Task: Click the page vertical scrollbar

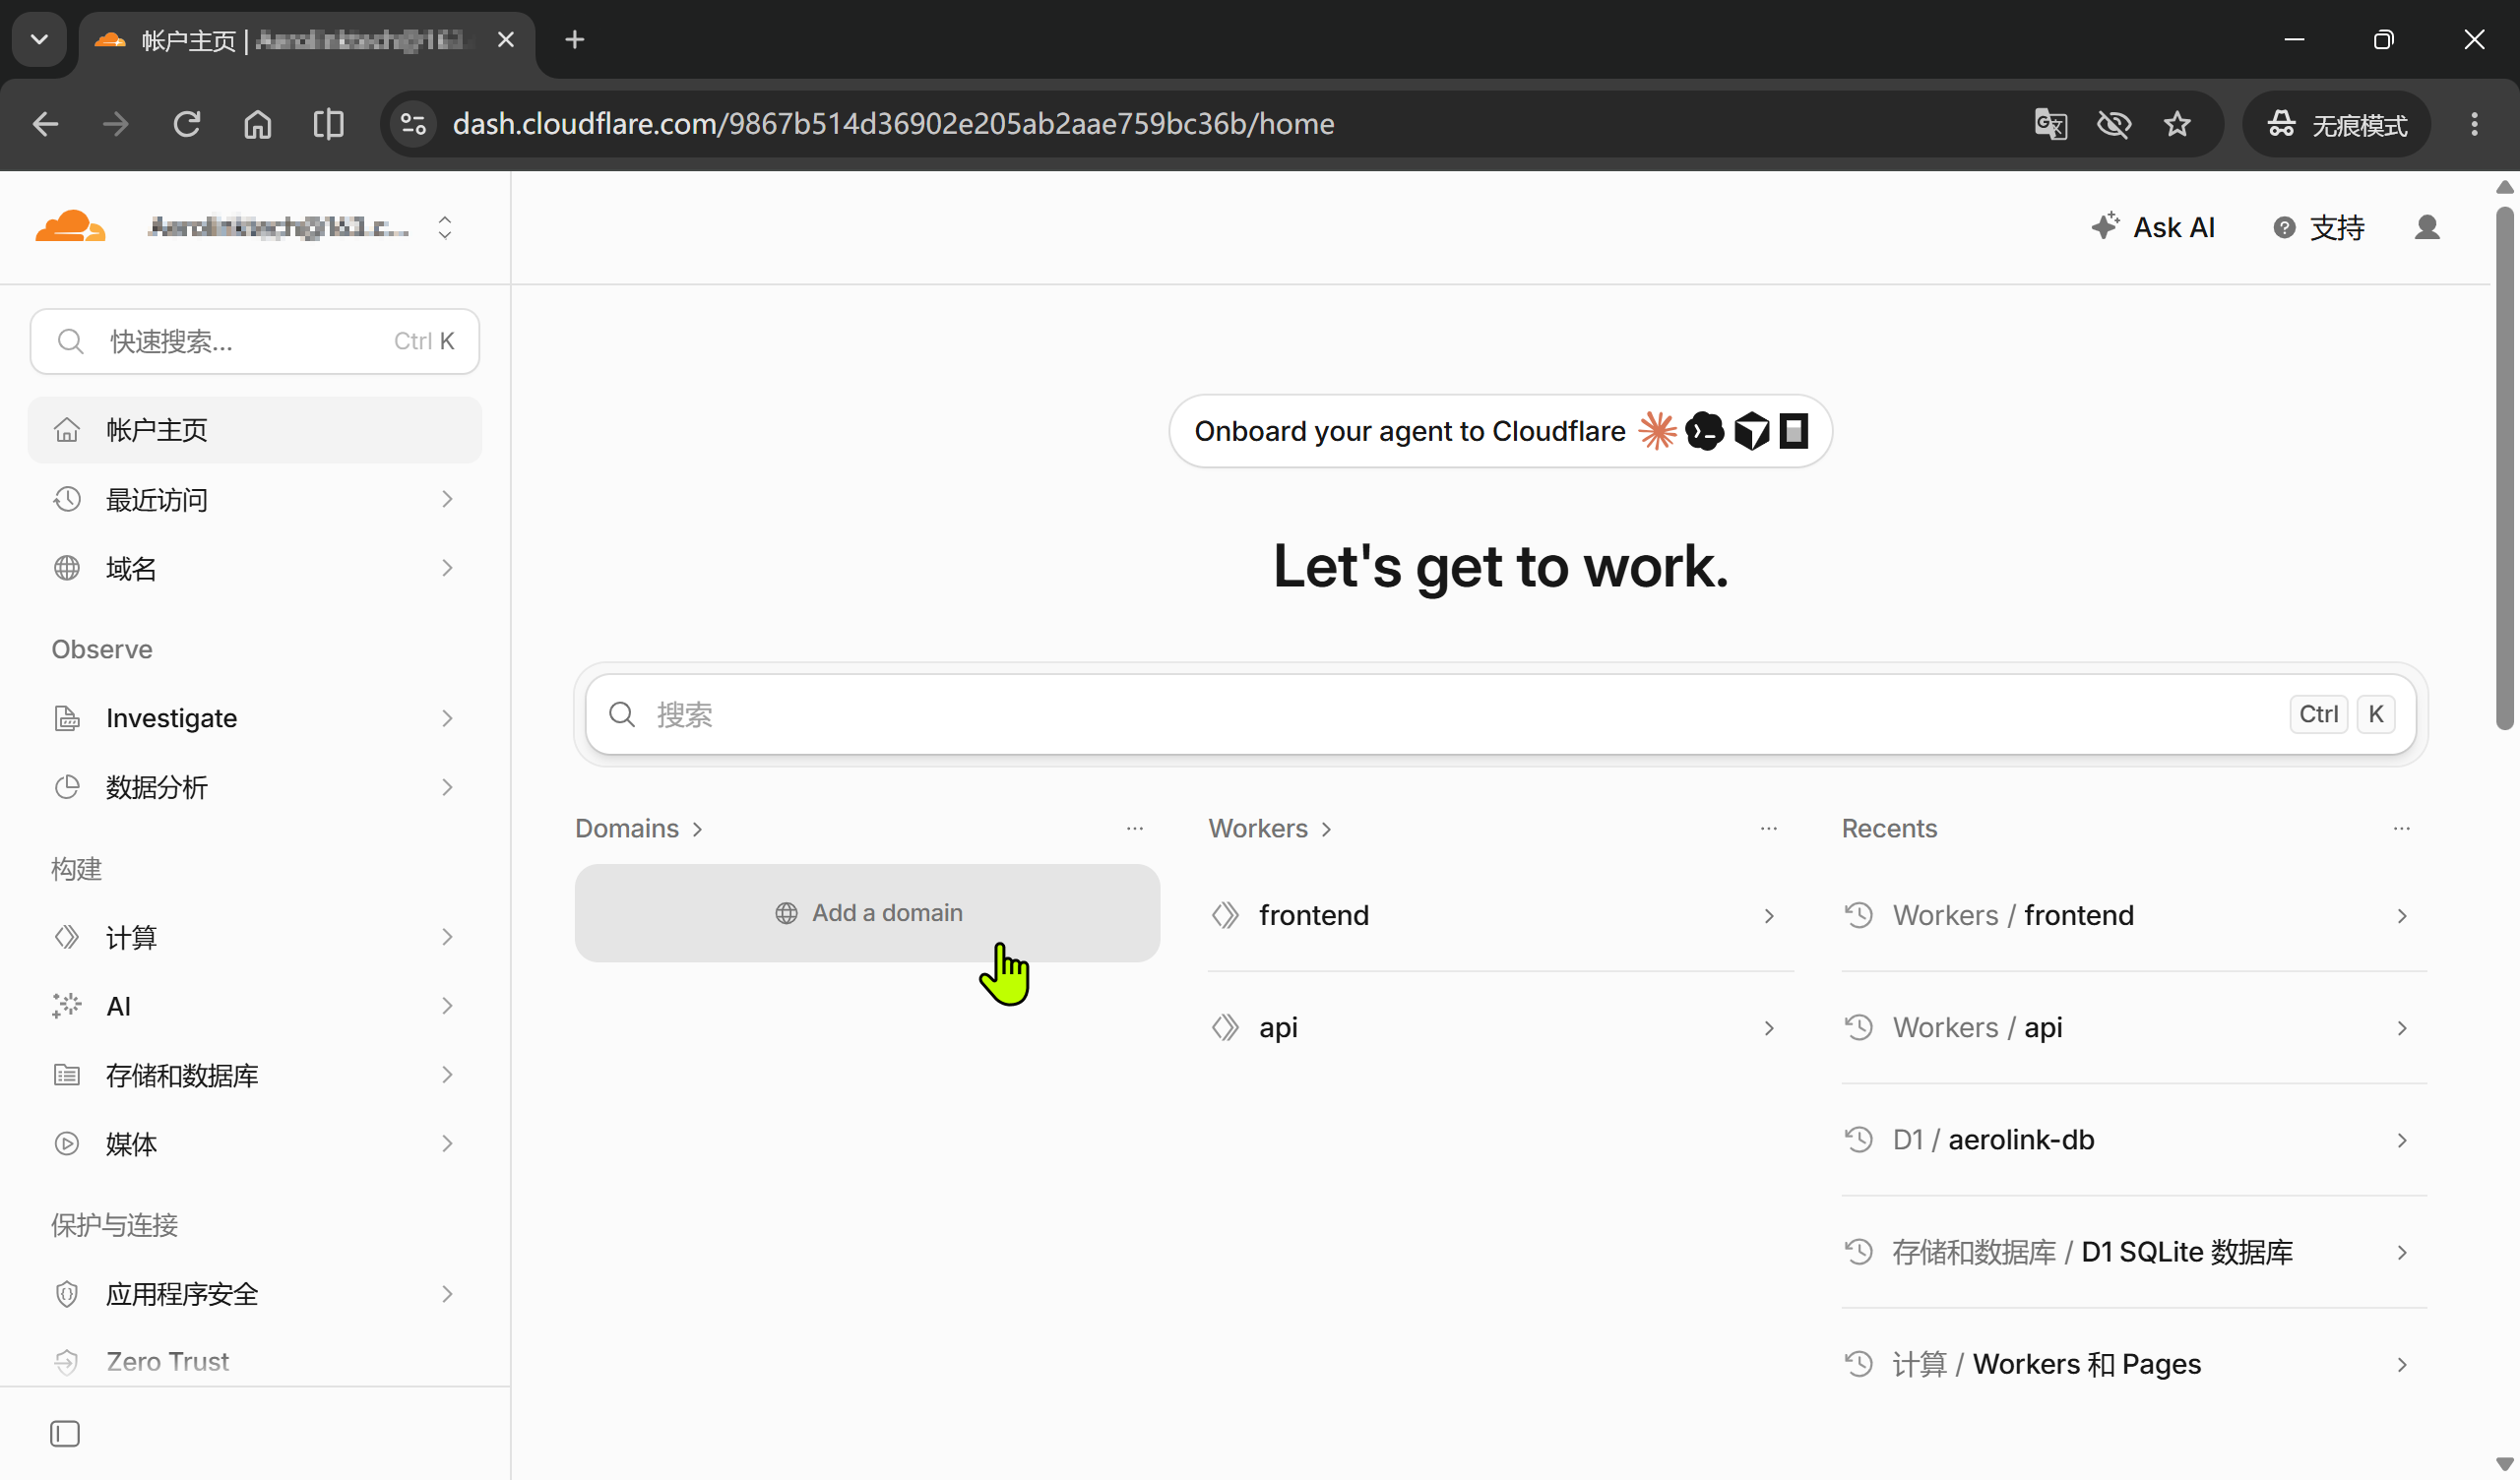Action: 2504,467
